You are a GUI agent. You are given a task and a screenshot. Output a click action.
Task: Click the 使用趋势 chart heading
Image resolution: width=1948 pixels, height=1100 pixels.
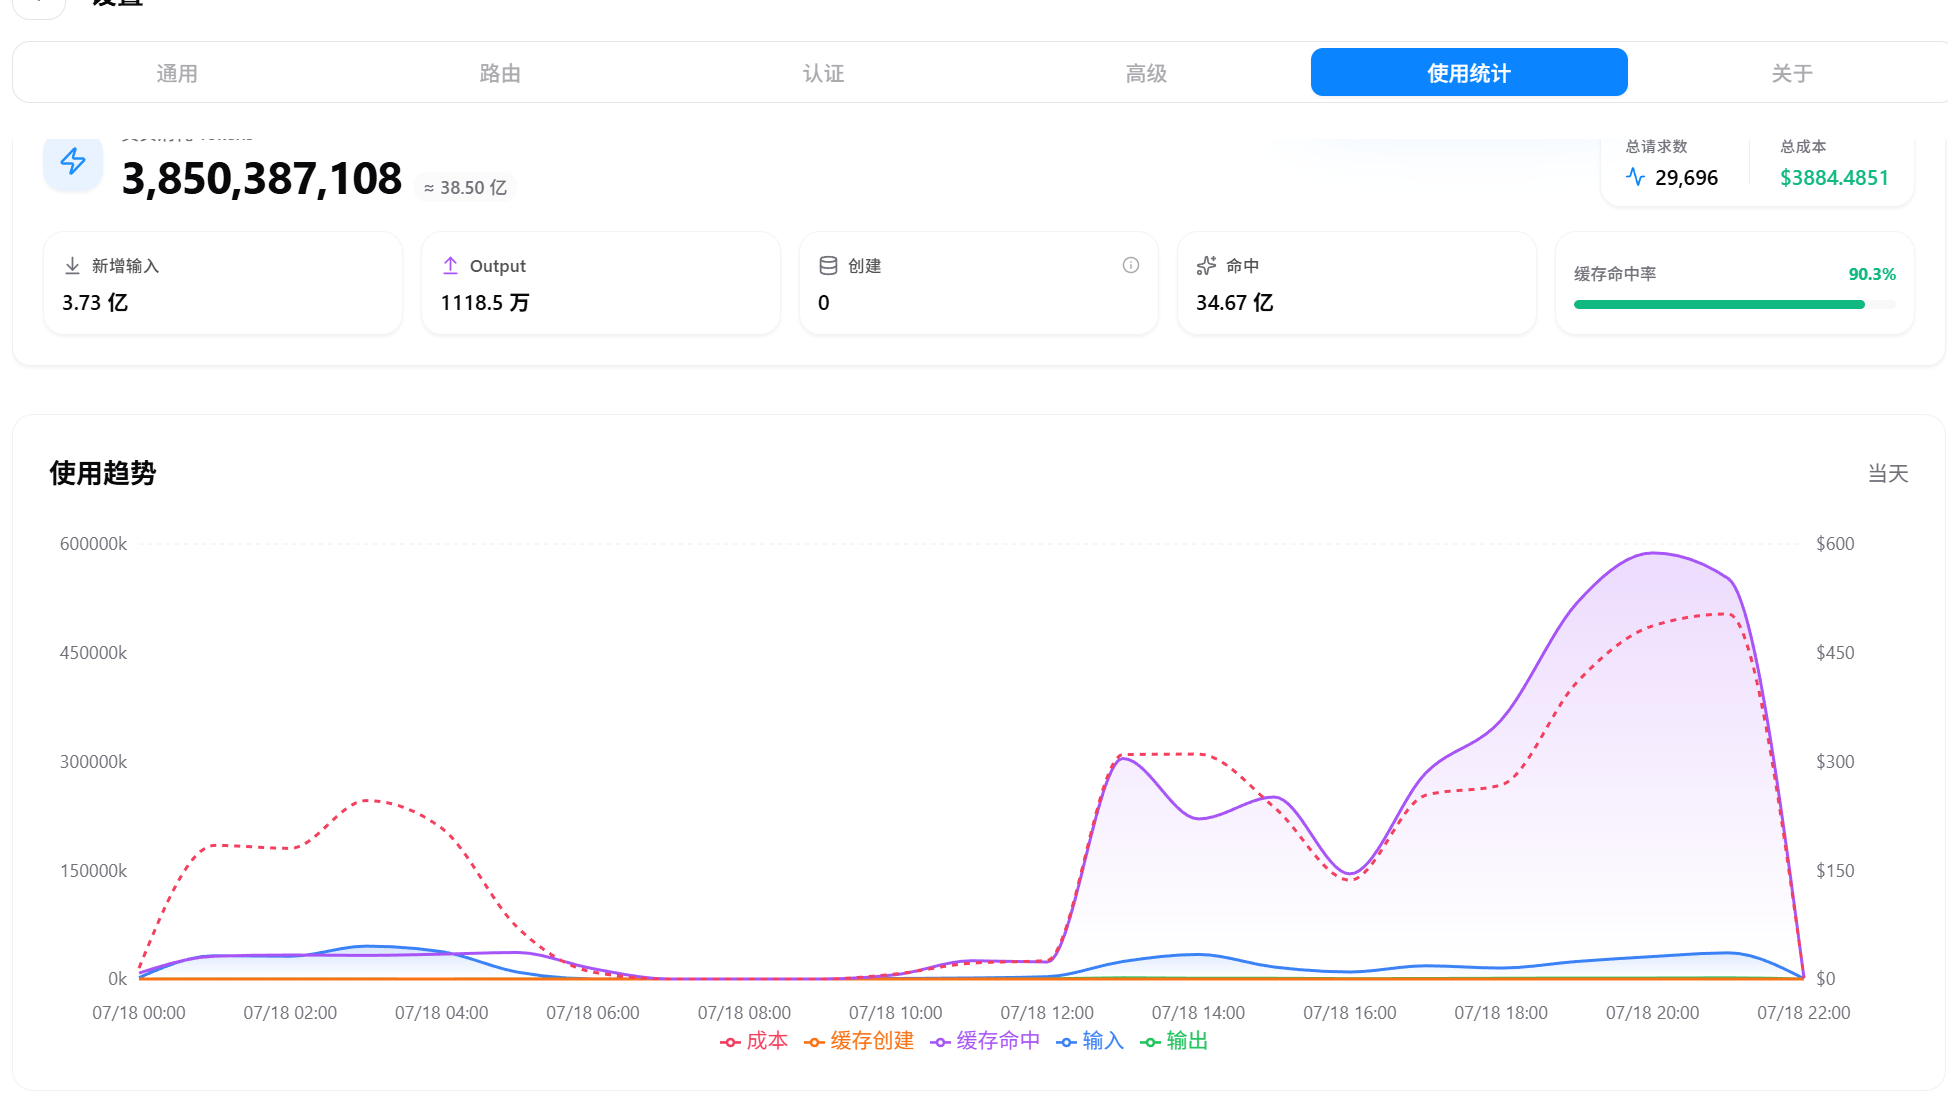click(x=103, y=473)
